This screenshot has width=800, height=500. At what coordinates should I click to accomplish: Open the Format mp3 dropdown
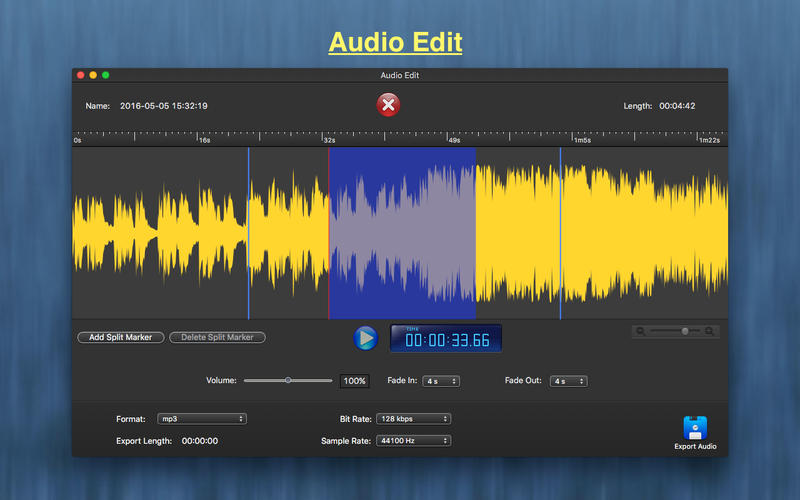point(202,419)
